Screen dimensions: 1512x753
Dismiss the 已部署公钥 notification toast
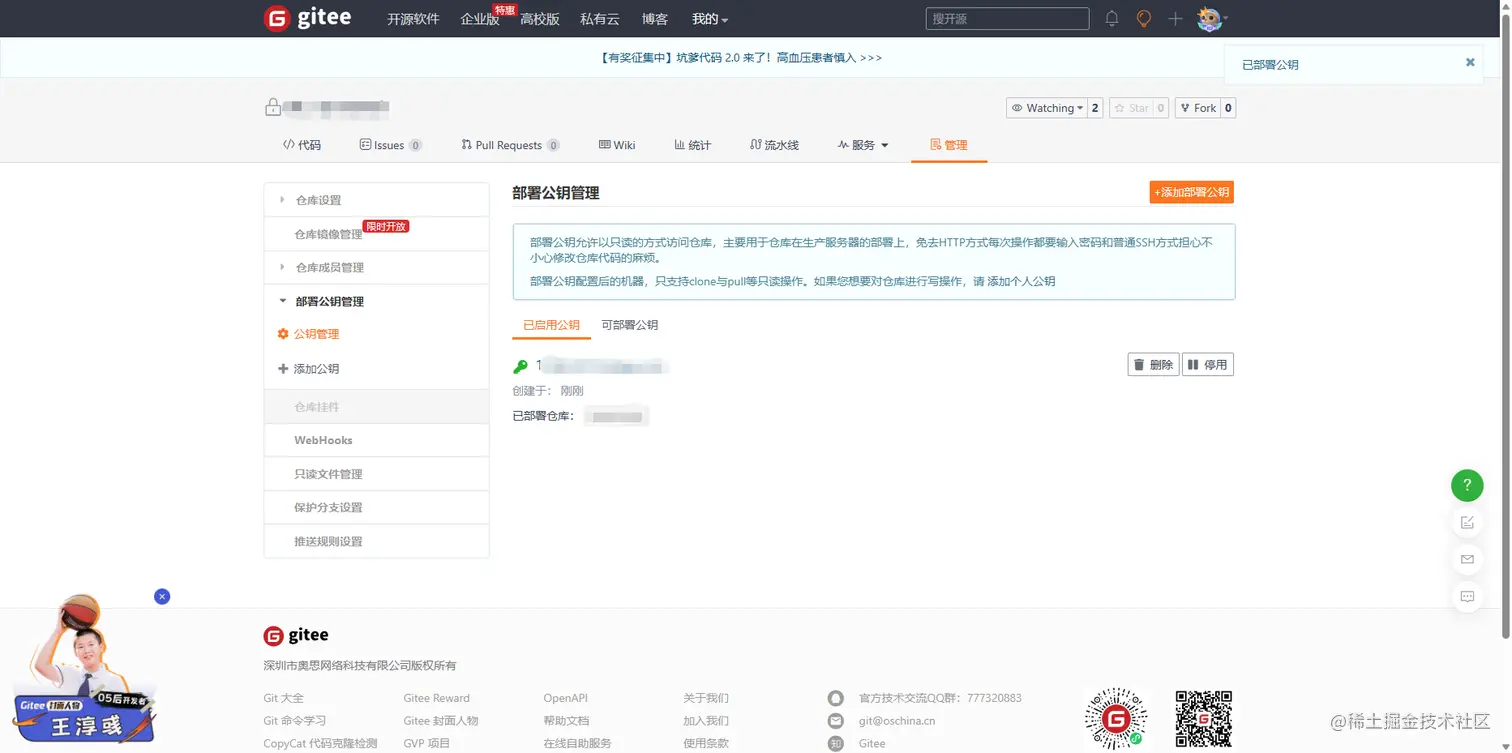[x=1470, y=62]
